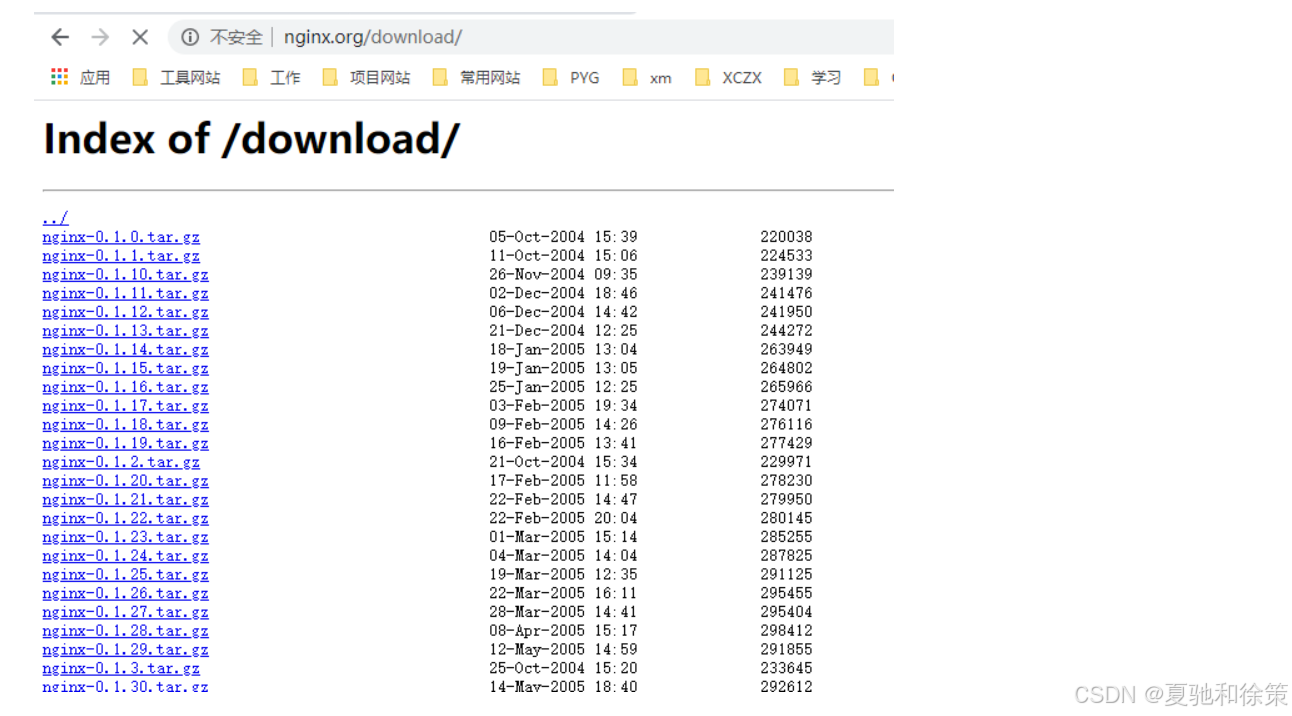The width and height of the screenshot is (1292, 716).
Task: Download nginx-0.1.24.tar.gz
Action: click(125, 556)
